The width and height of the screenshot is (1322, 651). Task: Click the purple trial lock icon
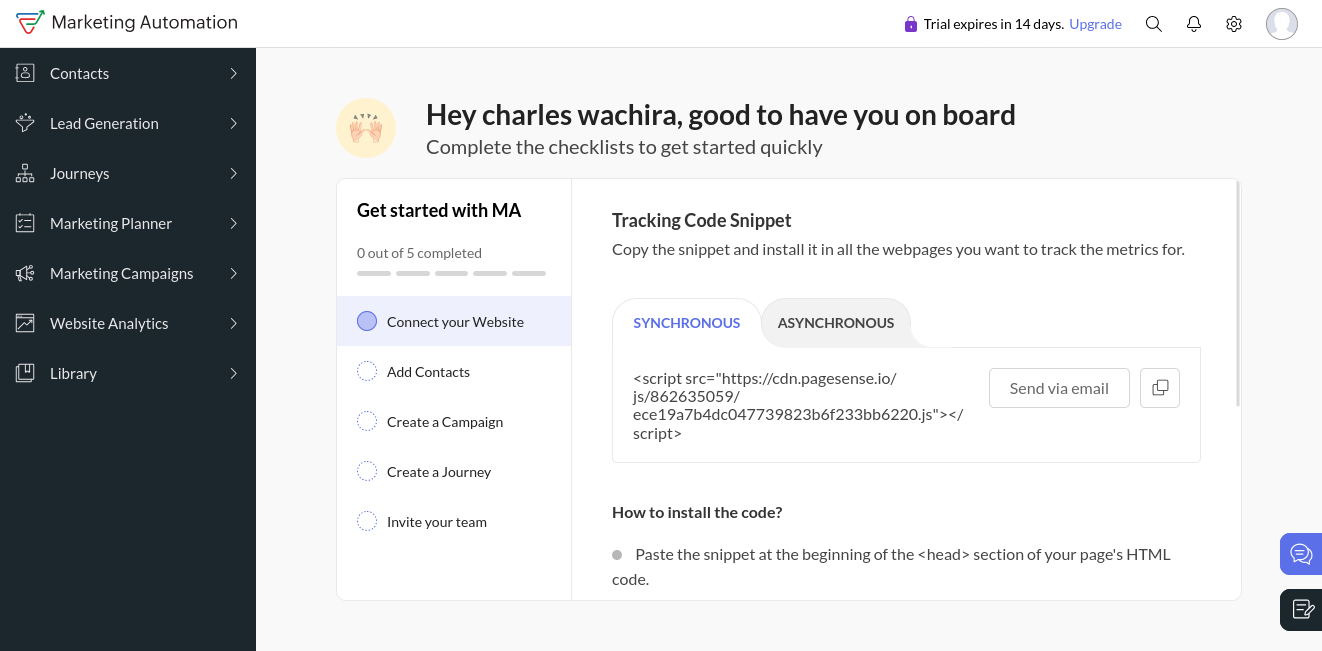click(910, 24)
